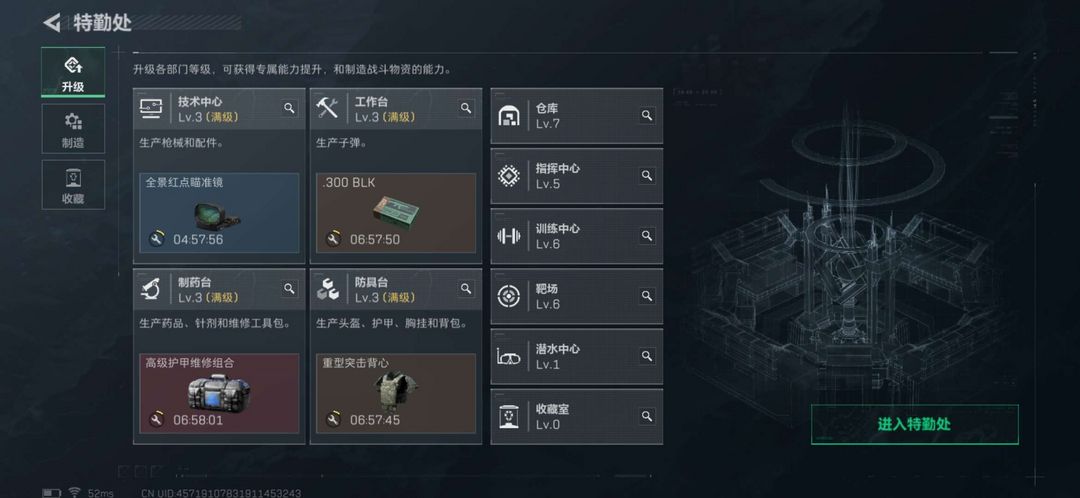Open the 重型突击背心 production card
This screenshot has width=1080, height=498.
click(x=396, y=393)
